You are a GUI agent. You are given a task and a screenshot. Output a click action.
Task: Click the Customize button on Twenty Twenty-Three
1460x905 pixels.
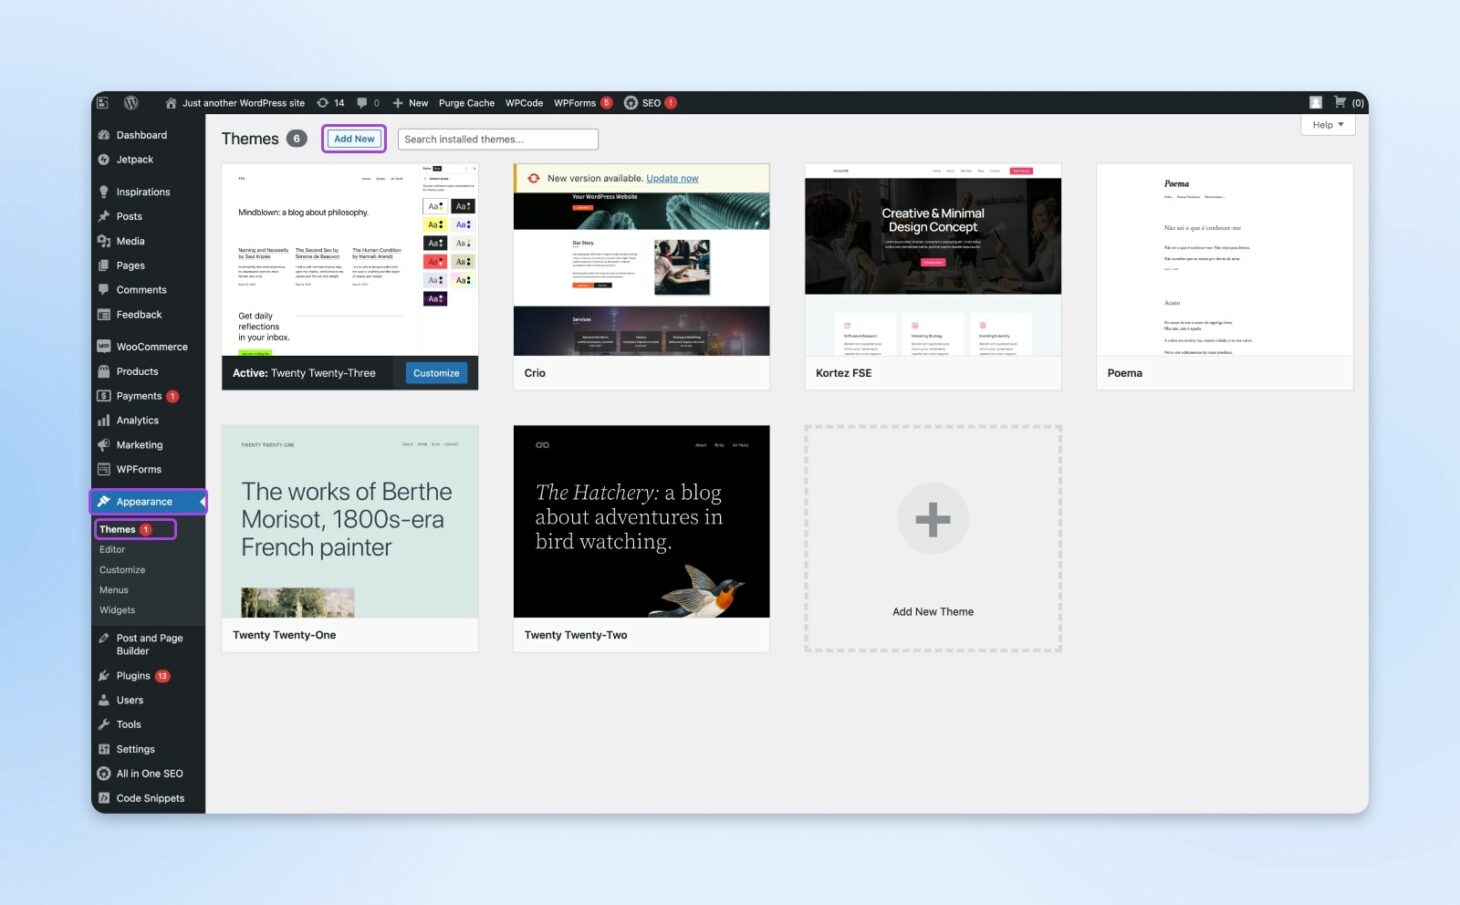[x=435, y=372]
